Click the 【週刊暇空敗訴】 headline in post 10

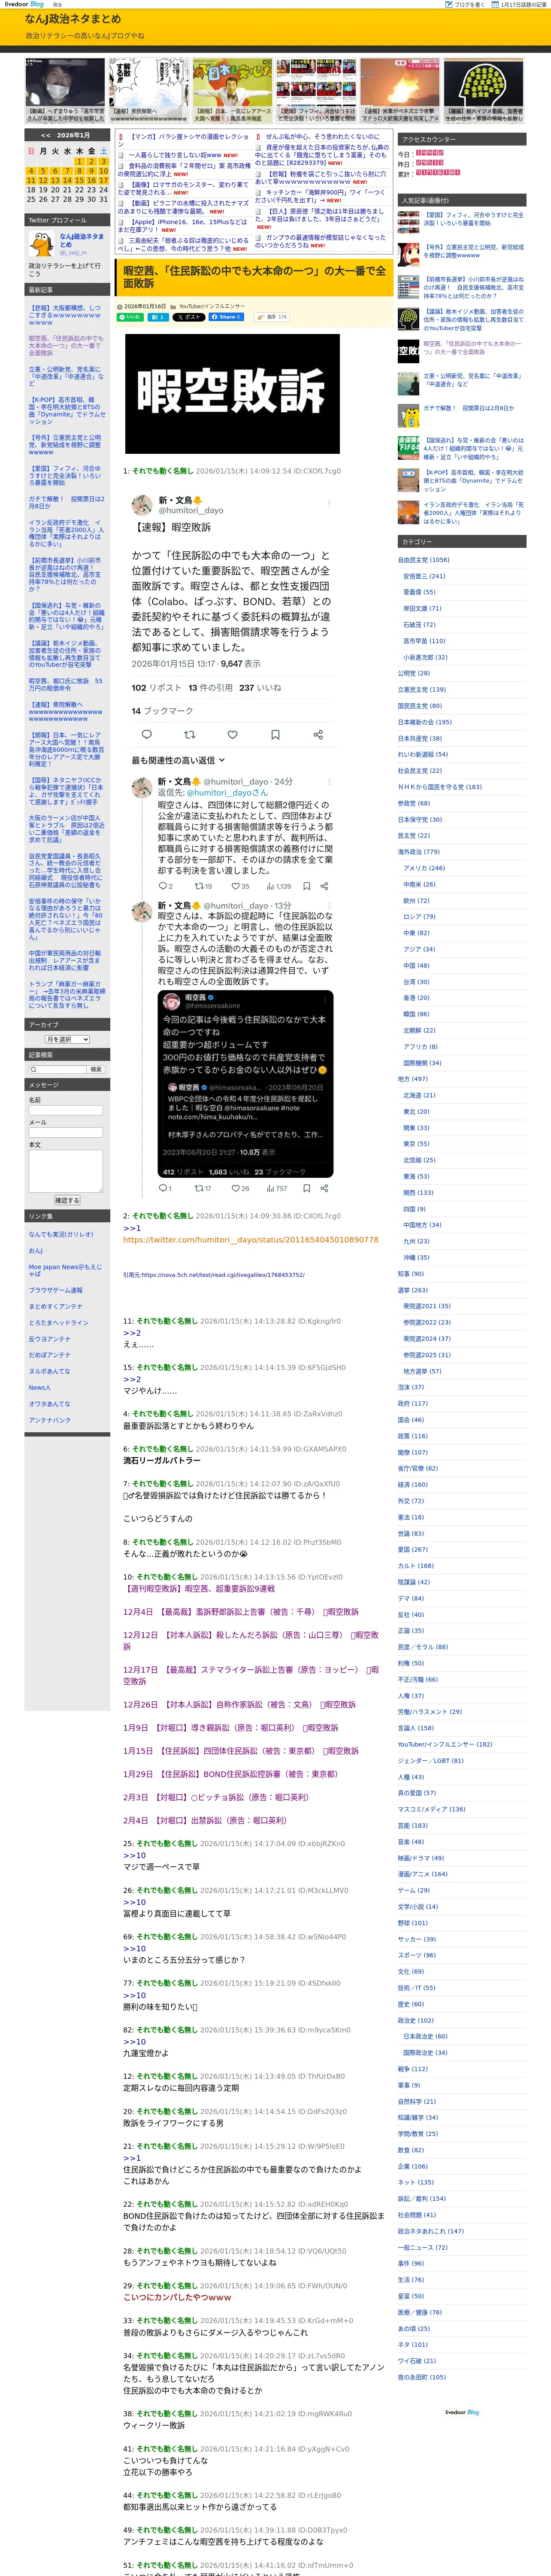(x=199, y=1588)
